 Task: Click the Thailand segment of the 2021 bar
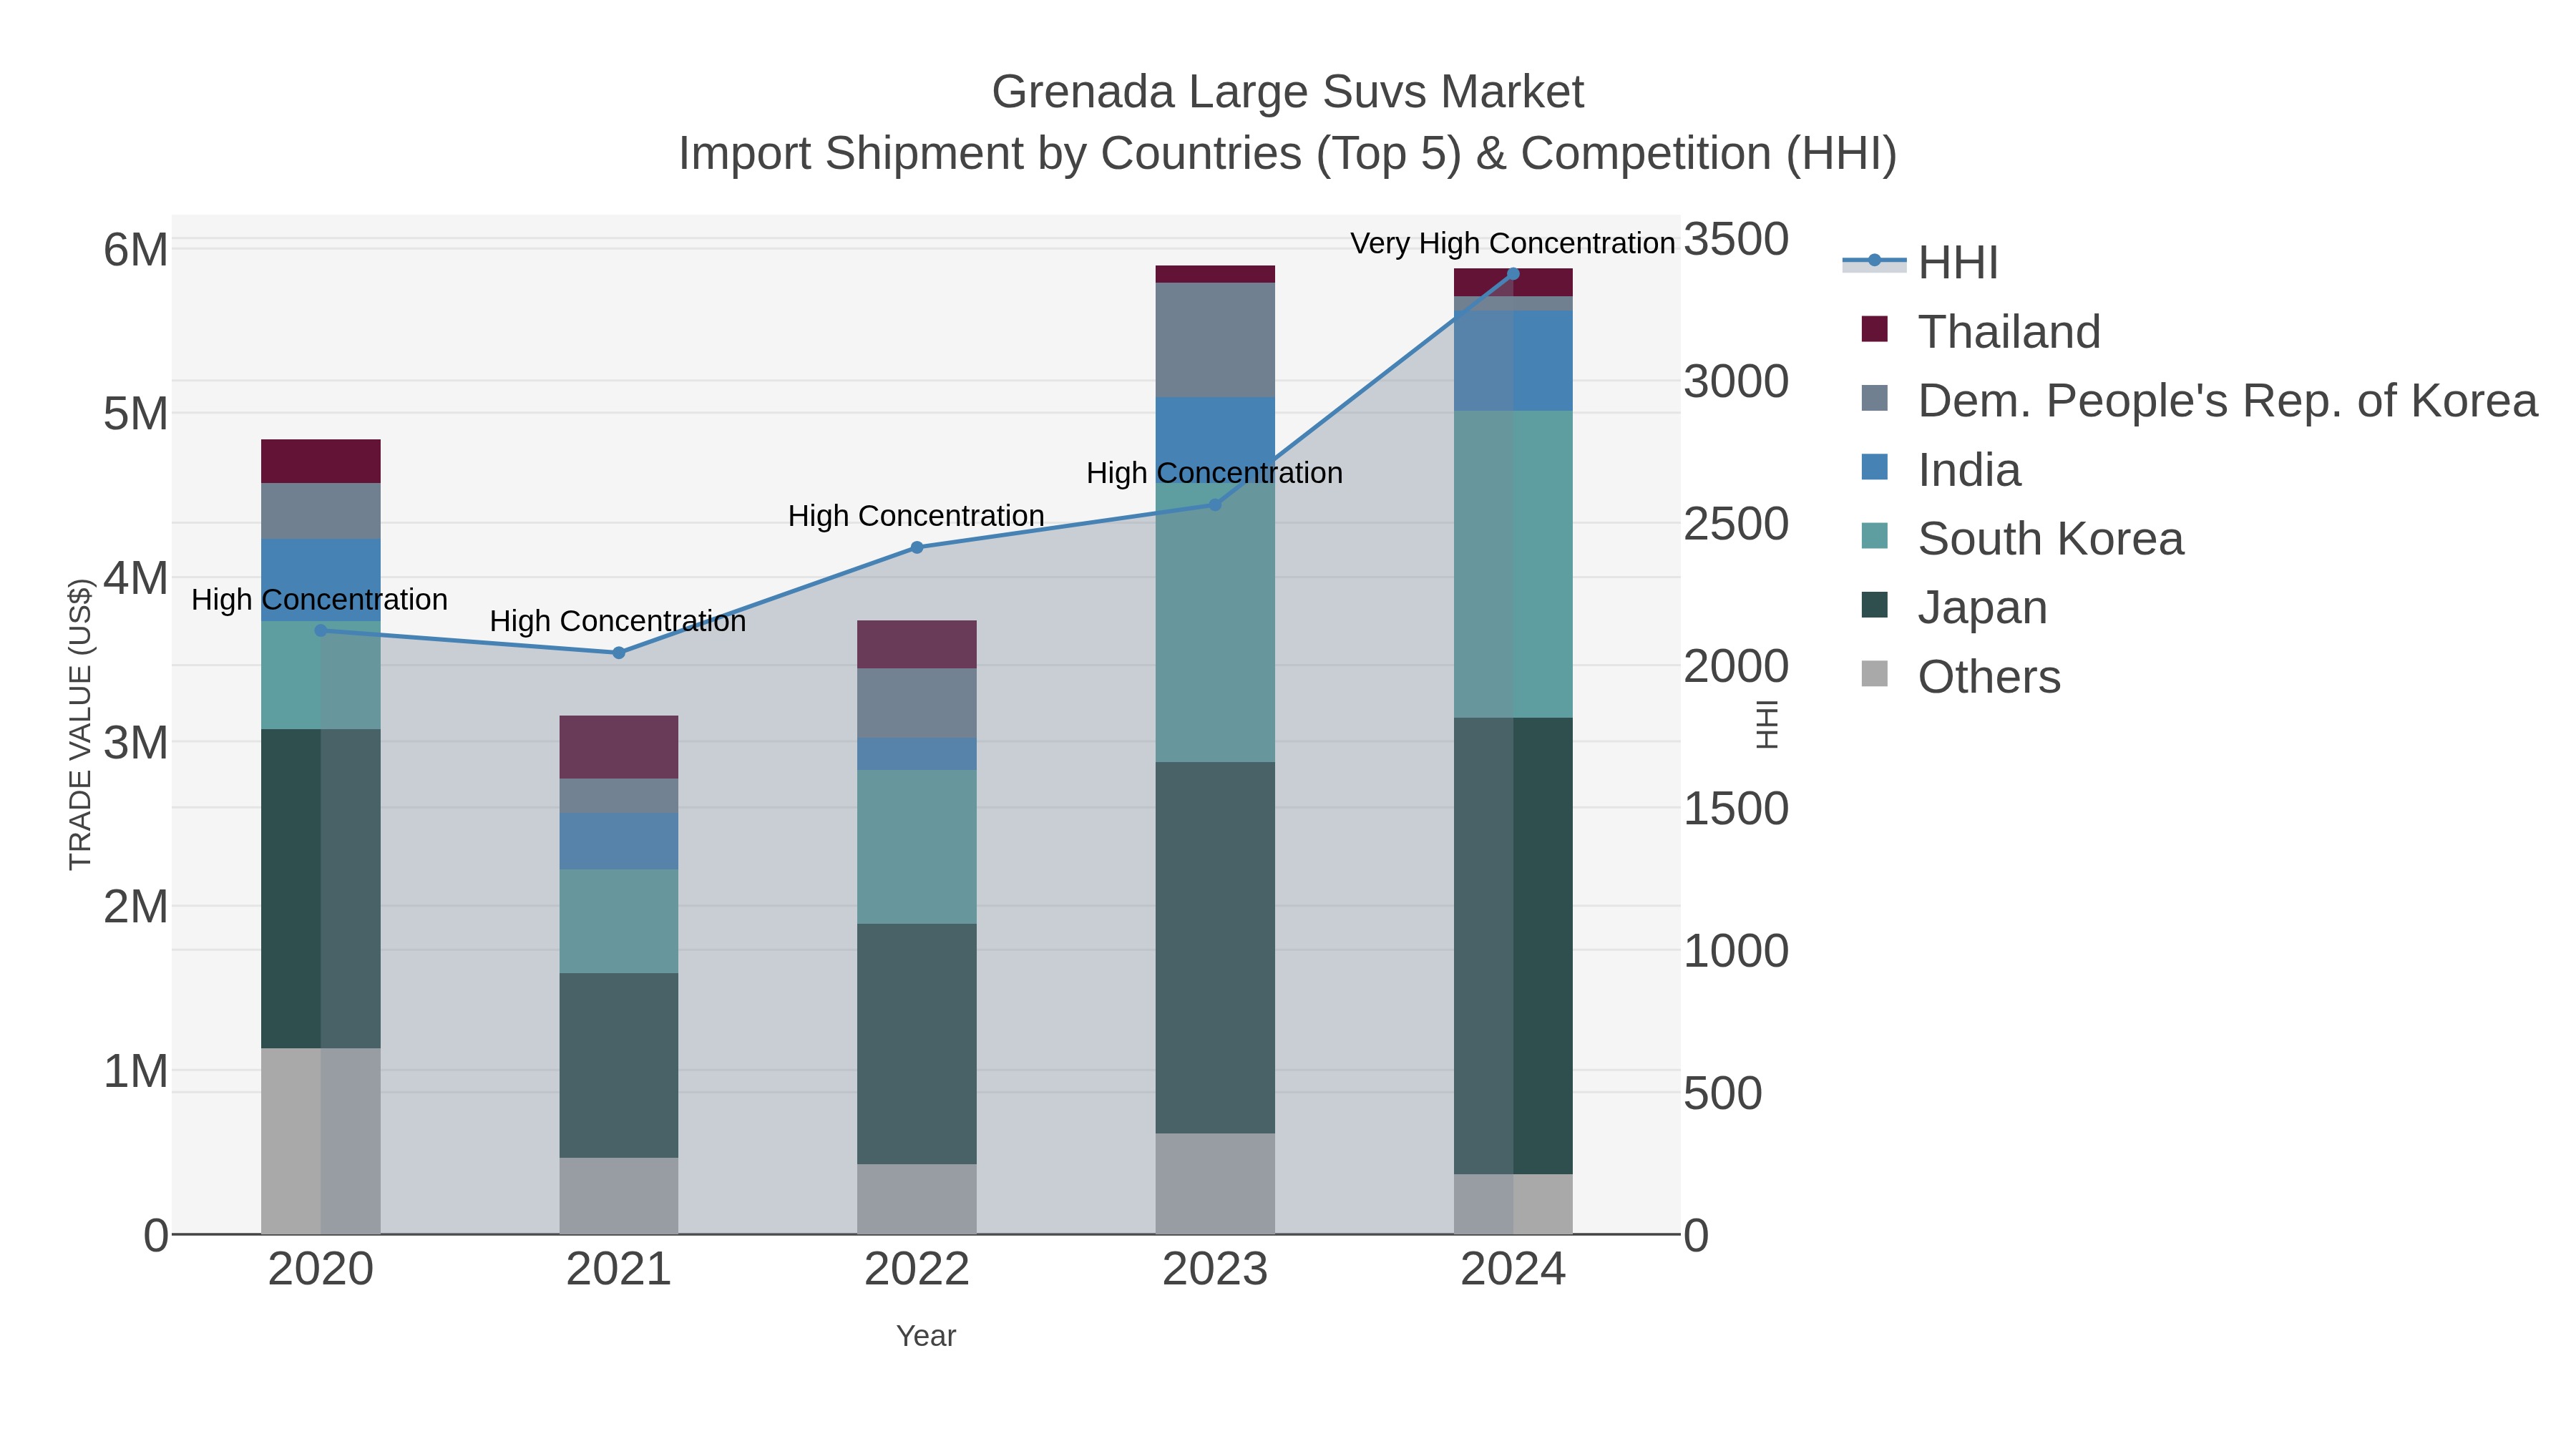click(x=619, y=747)
